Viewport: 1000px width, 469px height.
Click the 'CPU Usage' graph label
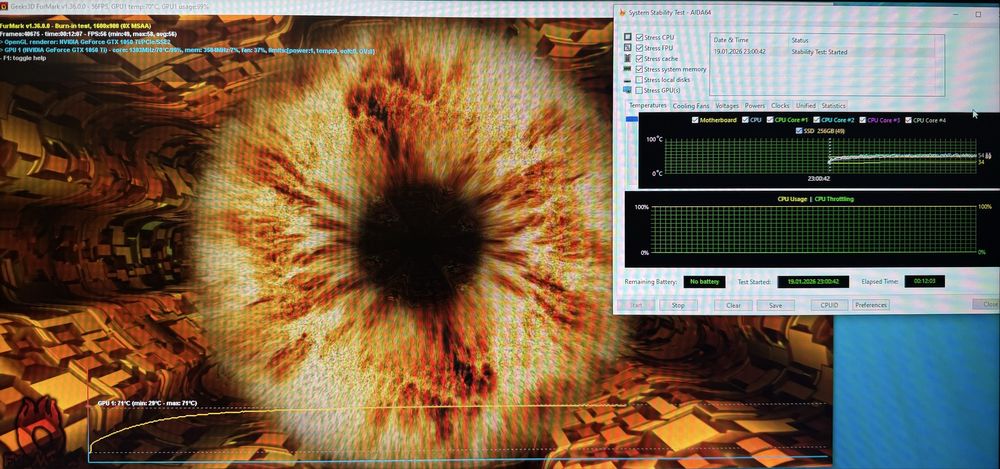coord(792,199)
